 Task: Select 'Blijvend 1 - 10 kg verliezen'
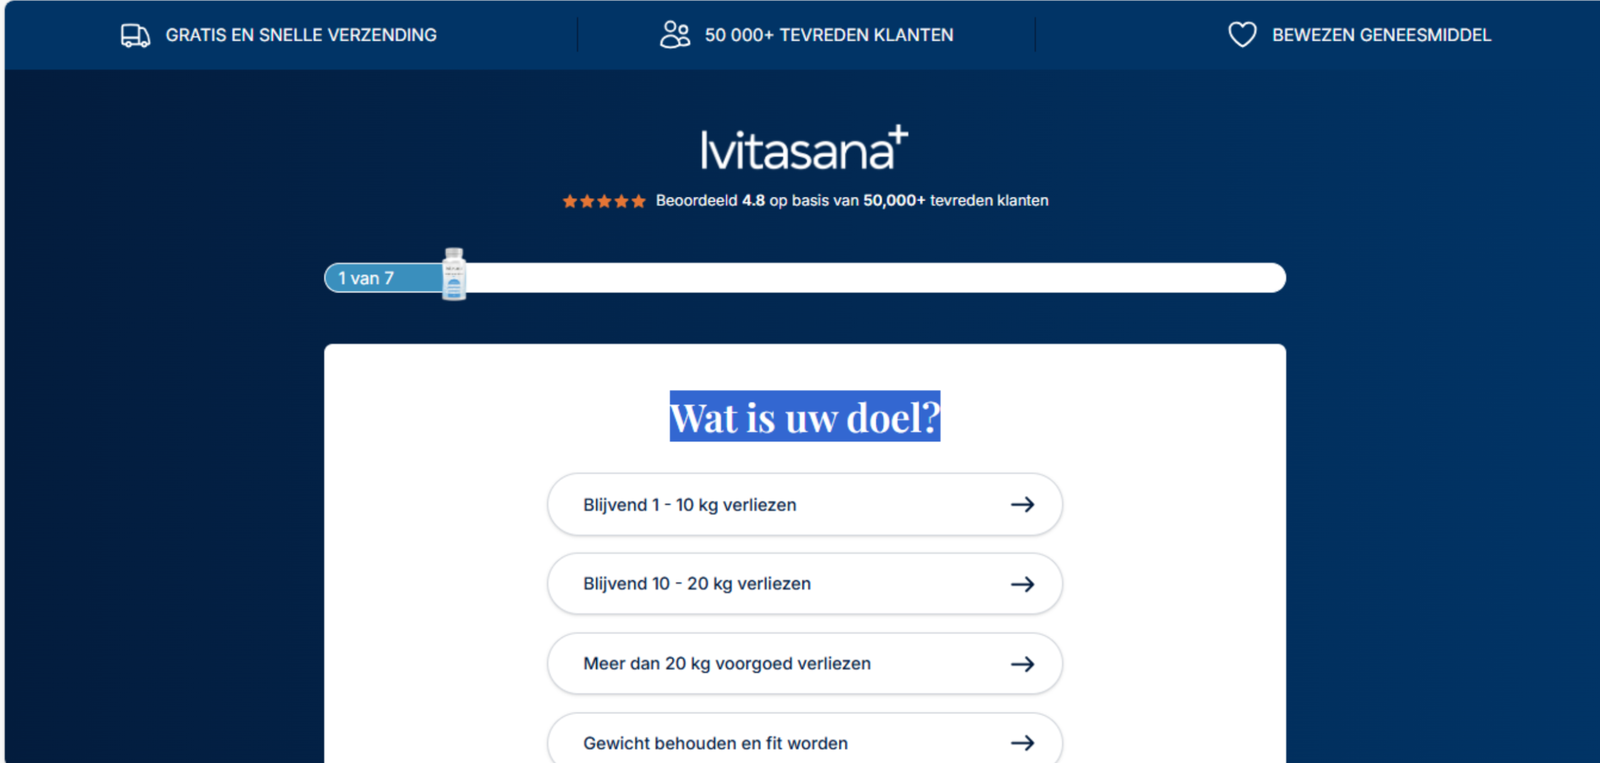[x=690, y=505]
